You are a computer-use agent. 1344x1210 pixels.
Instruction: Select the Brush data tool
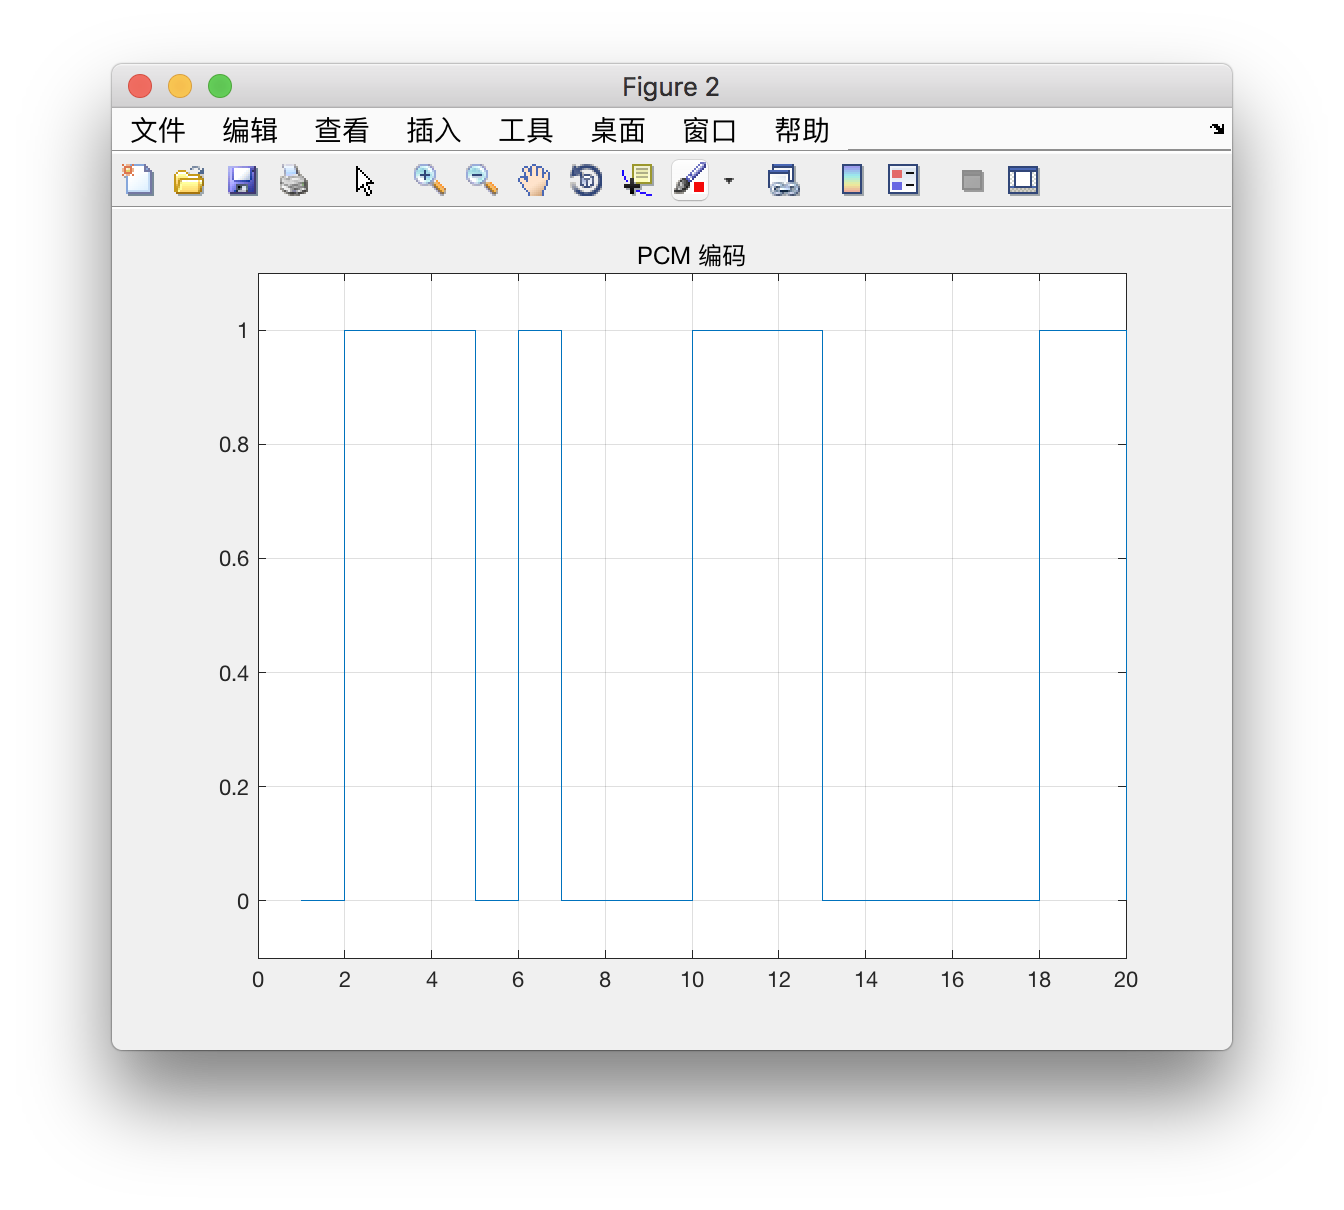[x=689, y=180]
